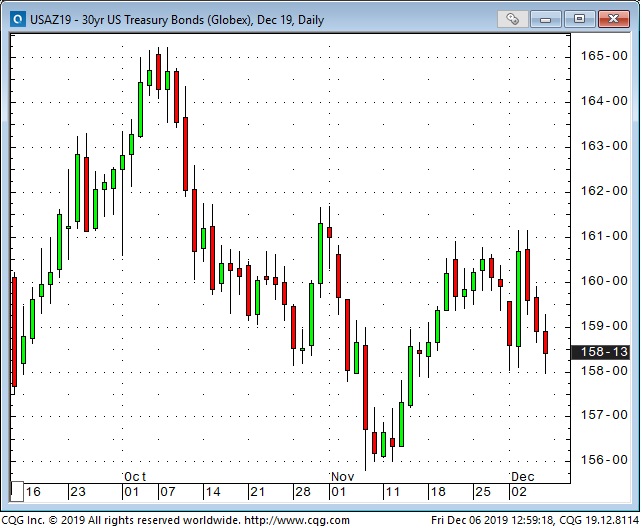642x528 pixels.
Task: Click the chain link icon button
Action: [512, 19]
